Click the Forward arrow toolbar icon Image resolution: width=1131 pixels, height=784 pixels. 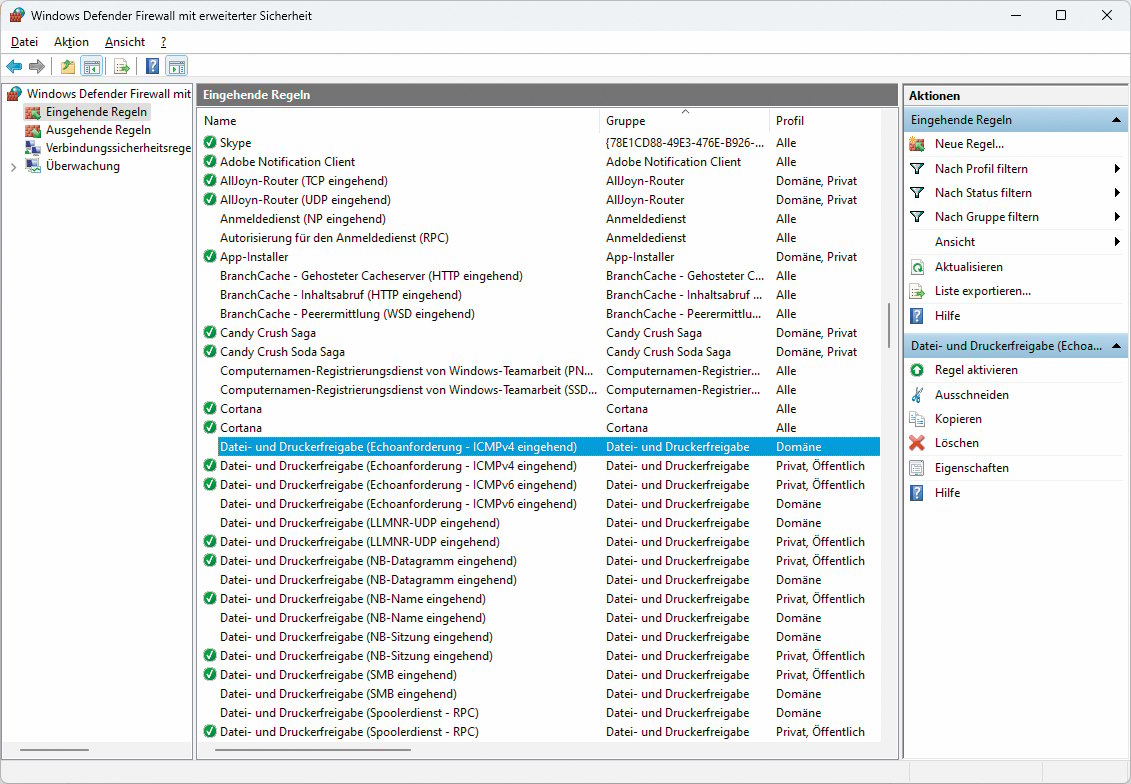37,67
